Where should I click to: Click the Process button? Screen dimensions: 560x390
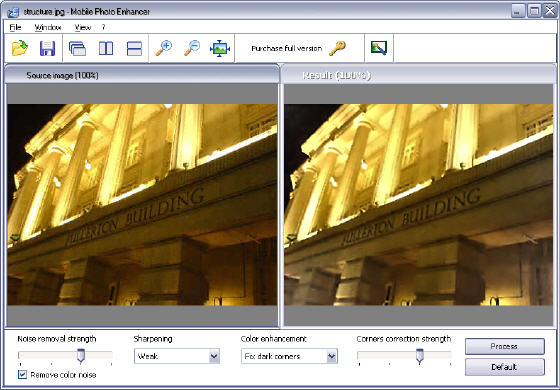click(x=505, y=346)
